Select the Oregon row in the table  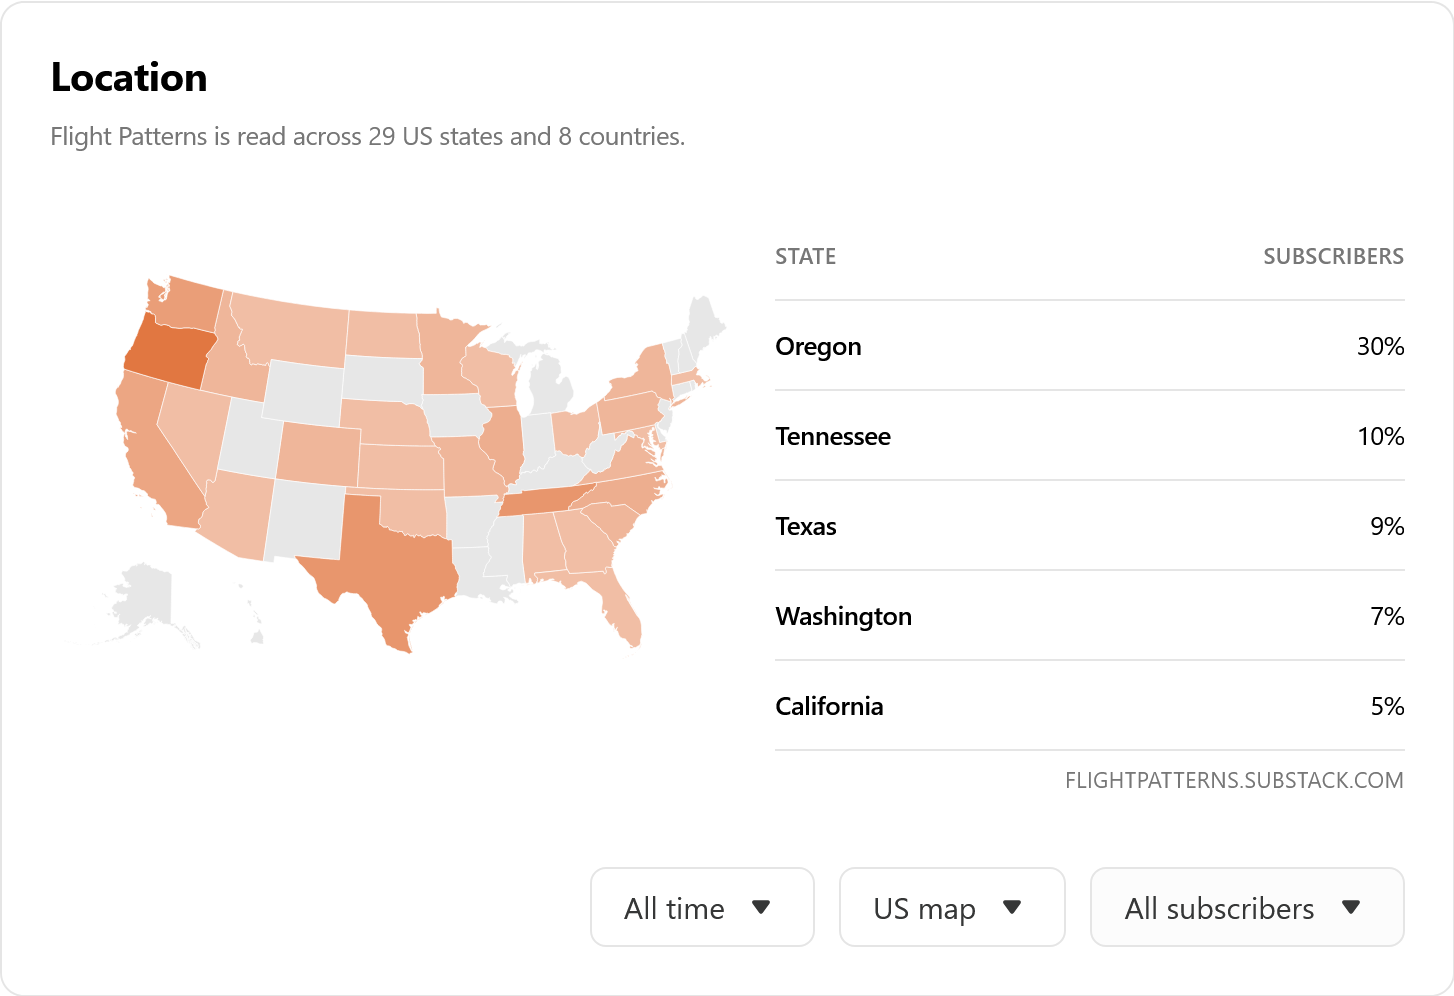pyautogui.click(x=1089, y=346)
